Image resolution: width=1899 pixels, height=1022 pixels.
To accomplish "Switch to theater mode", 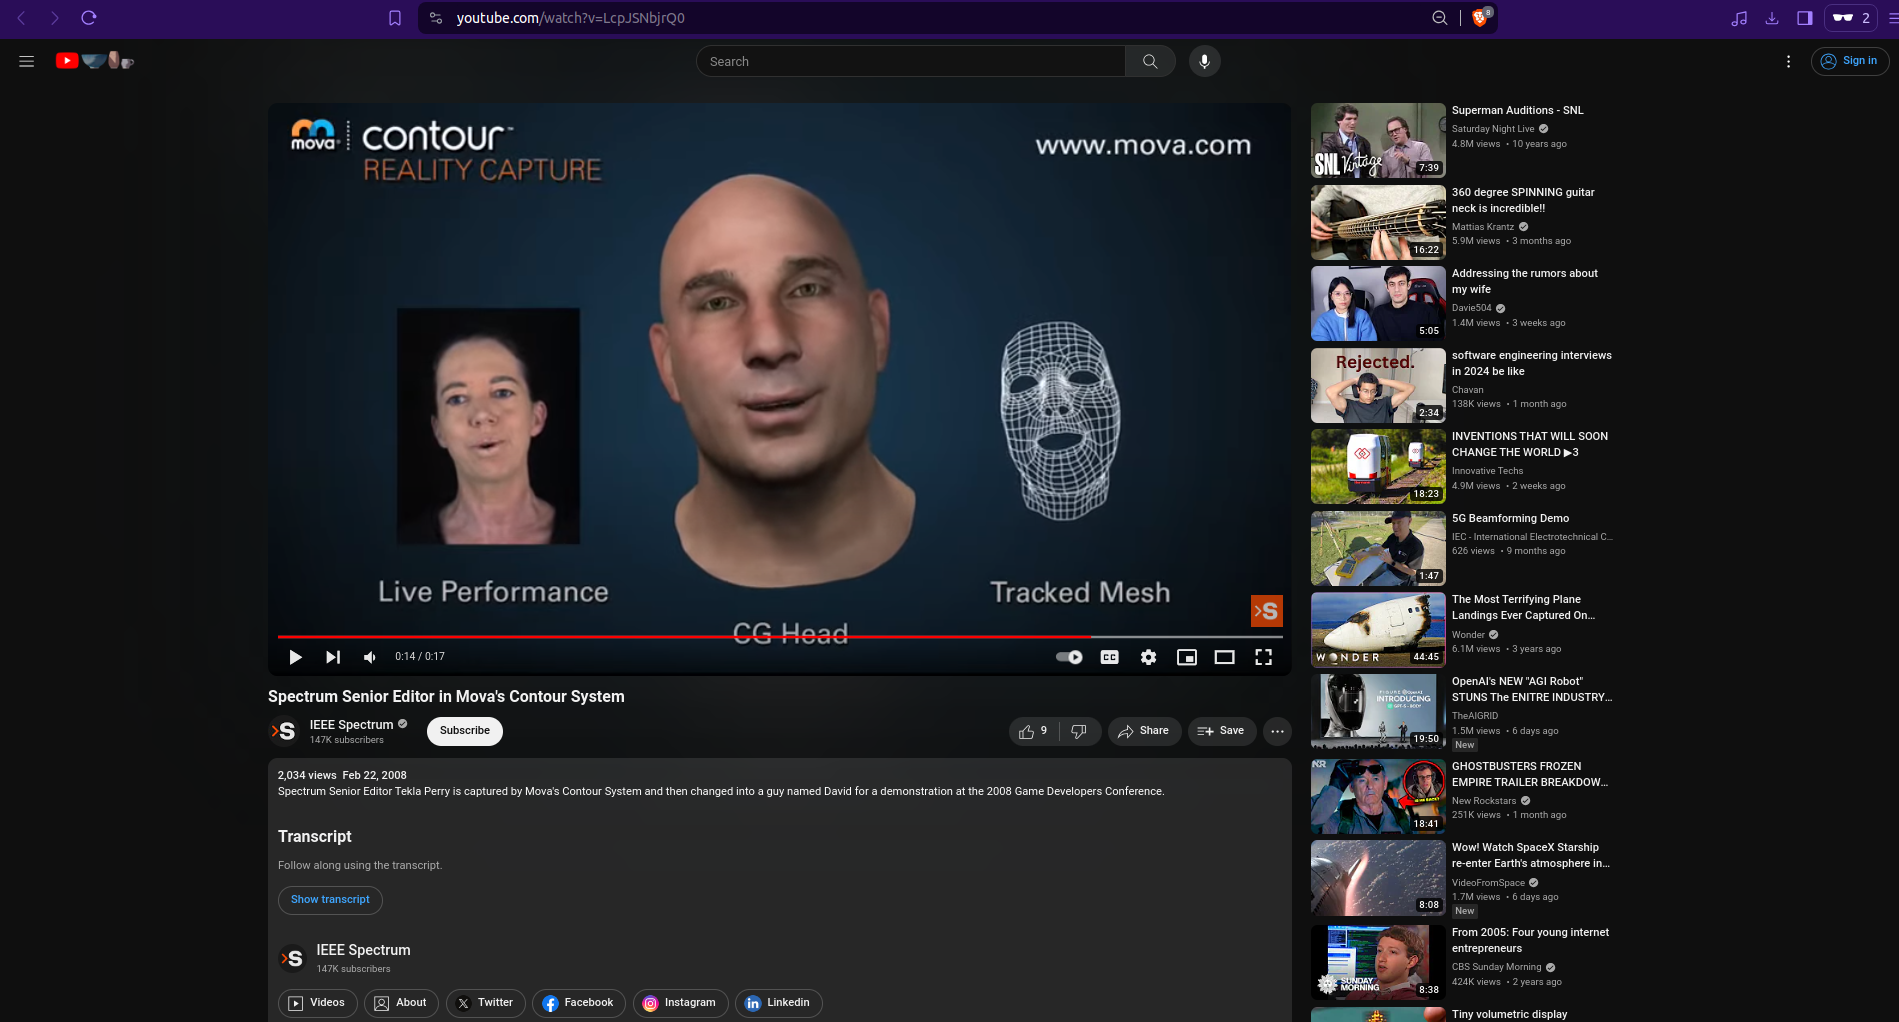I will click(1224, 657).
